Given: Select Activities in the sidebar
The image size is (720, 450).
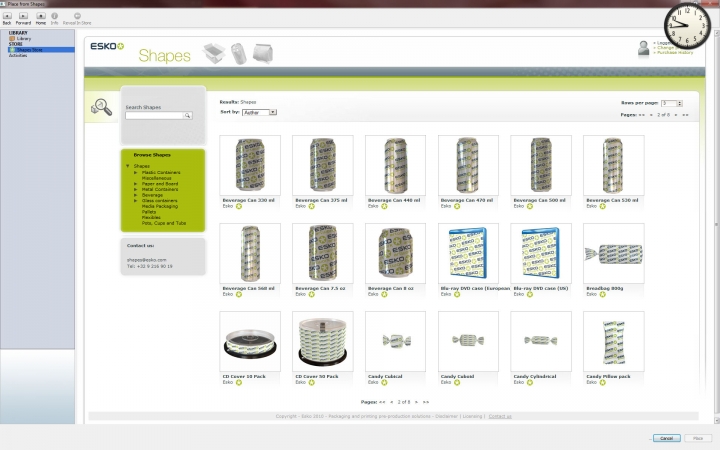Looking at the screenshot, I should coord(18,55).
